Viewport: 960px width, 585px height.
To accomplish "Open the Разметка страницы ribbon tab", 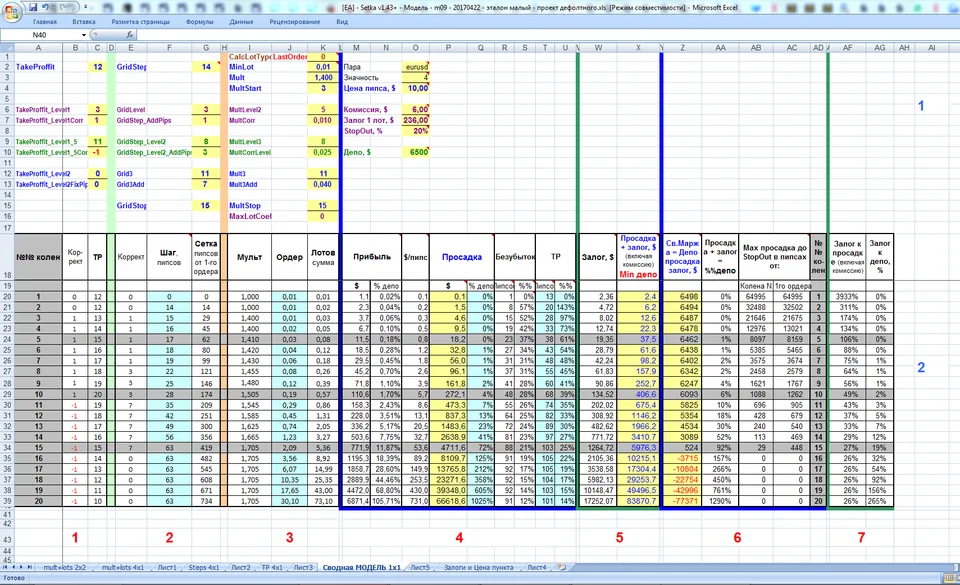I will 140,21.
